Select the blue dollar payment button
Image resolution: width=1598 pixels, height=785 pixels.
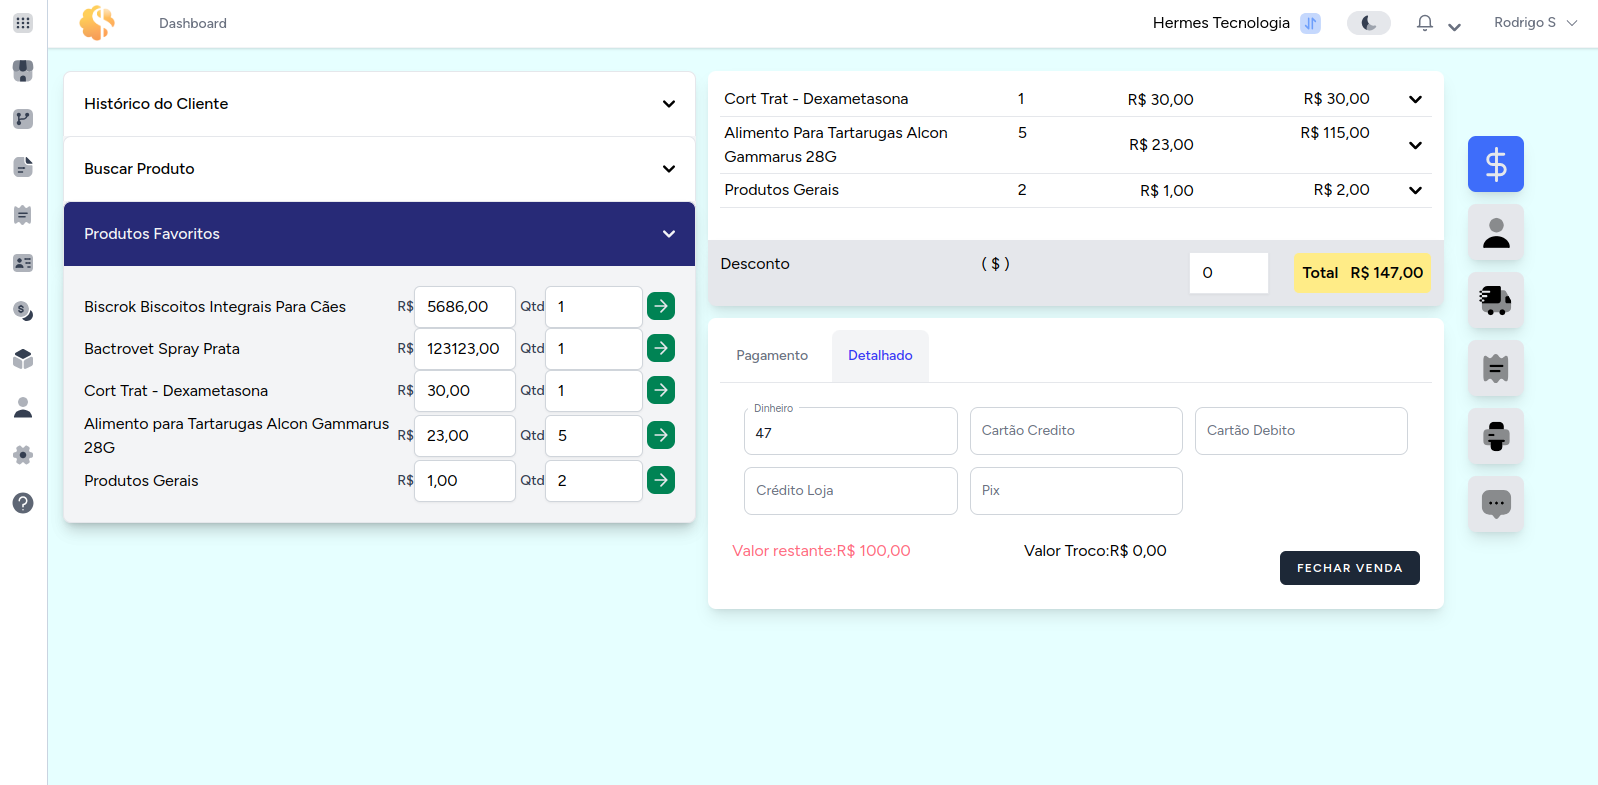(x=1496, y=164)
